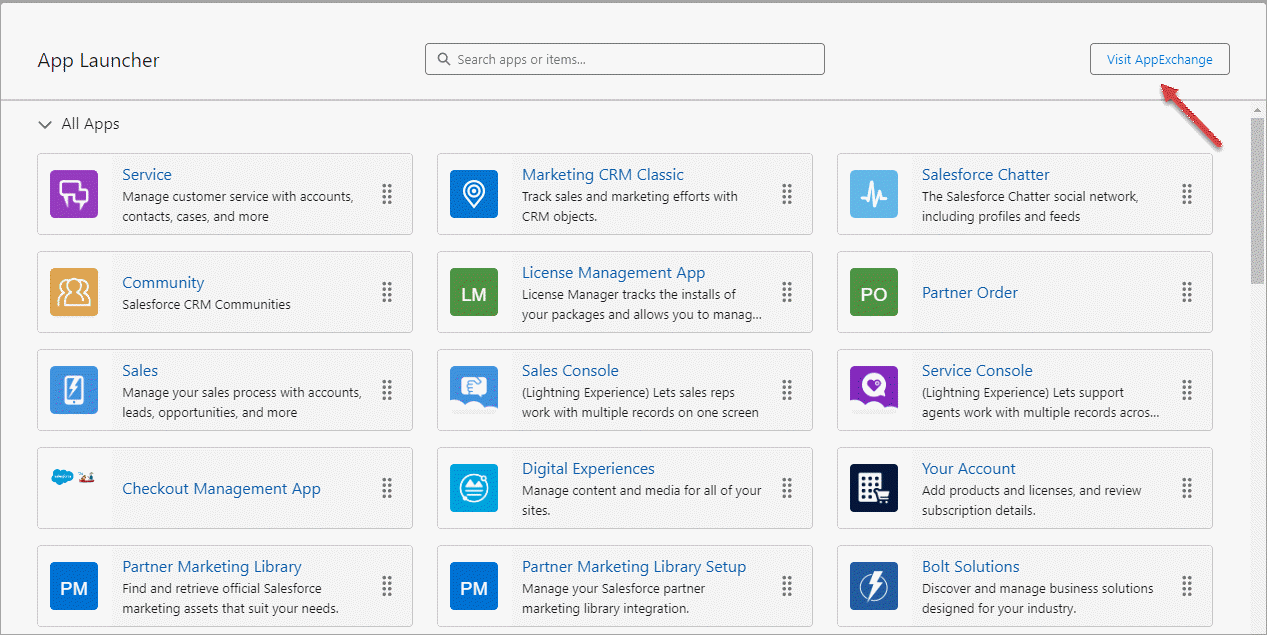Collapse the All Apps section chevron
Viewport: 1267px width, 635px height.
(44, 125)
